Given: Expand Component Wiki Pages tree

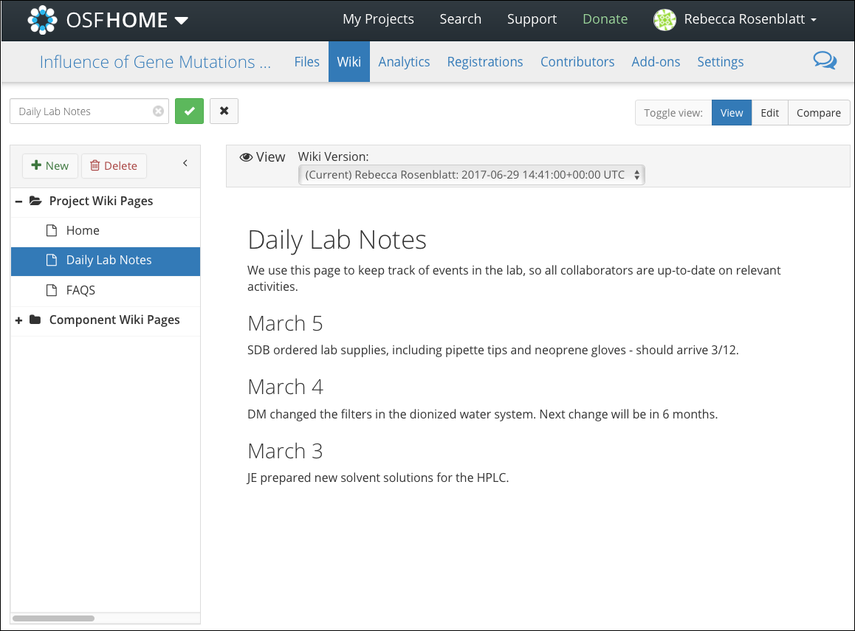Looking at the screenshot, I should 19,320.
